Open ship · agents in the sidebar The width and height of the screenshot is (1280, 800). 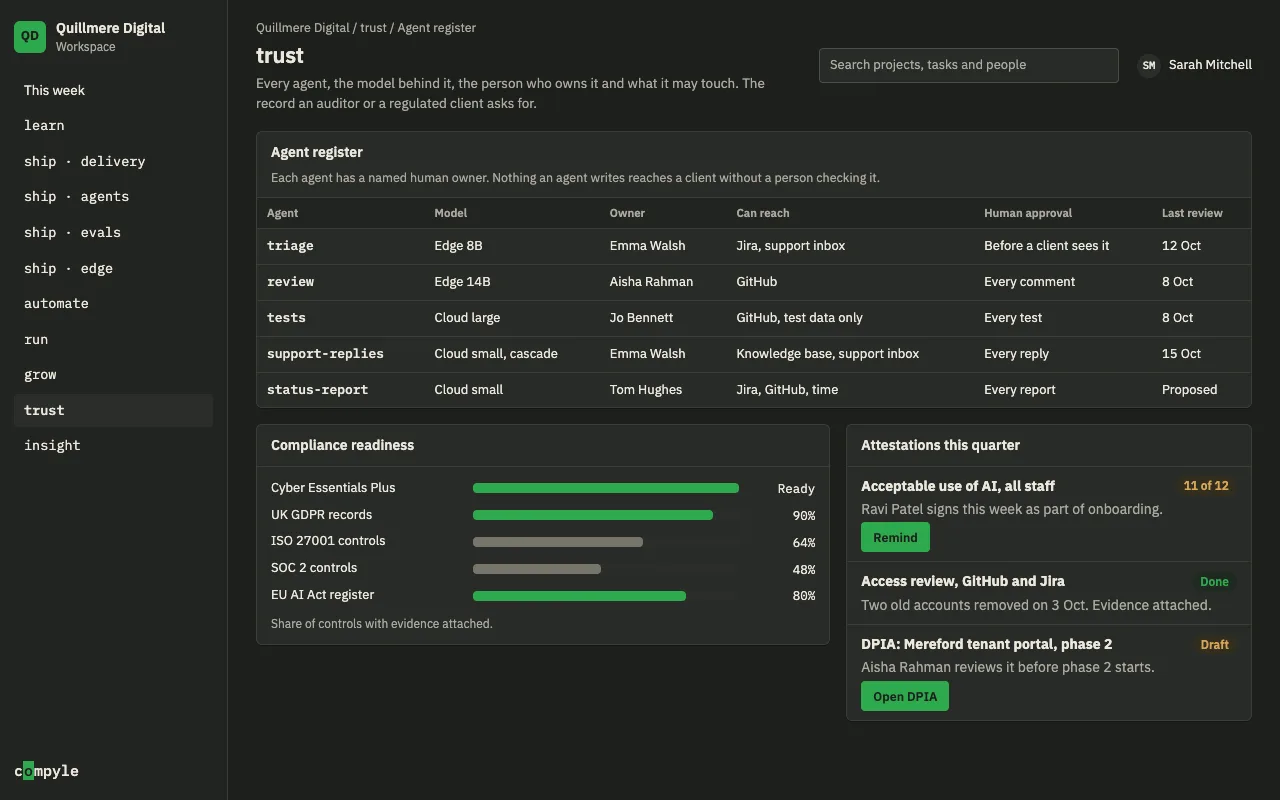point(113,196)
